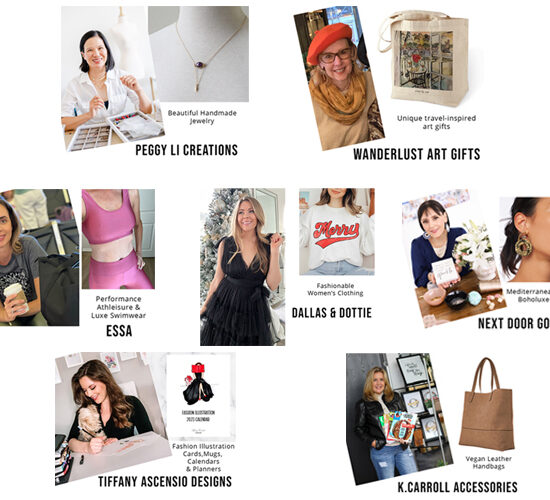
Task: Open the gold hoop earring photo
Action: 524,239
